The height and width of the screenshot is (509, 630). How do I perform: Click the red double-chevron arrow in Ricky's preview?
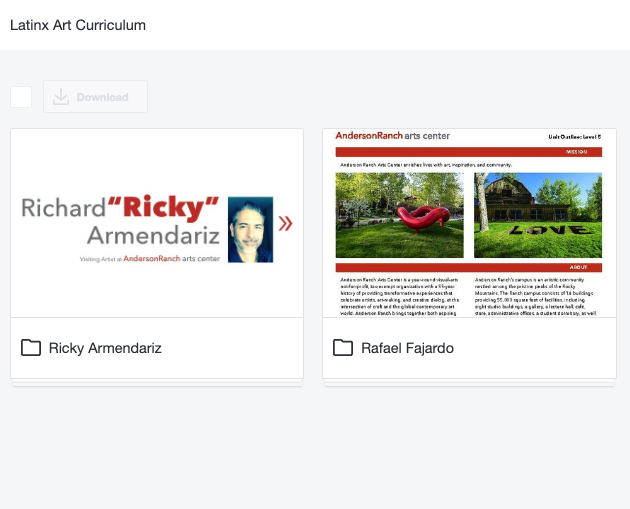coord(286,223)
